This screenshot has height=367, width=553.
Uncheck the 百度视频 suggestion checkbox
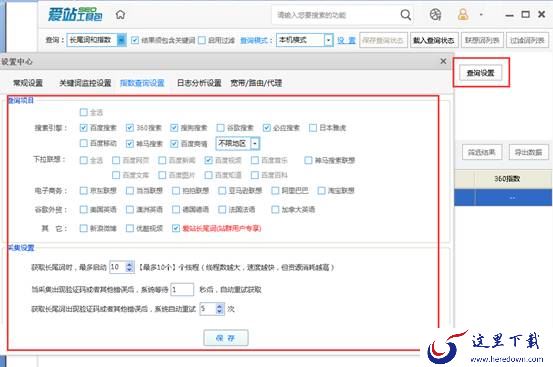click(208, 160)
